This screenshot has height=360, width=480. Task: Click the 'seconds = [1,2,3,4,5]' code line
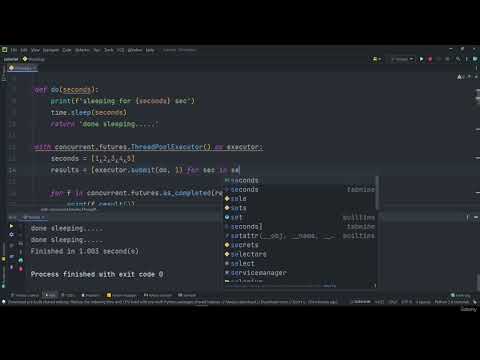[x=93, y=159]
